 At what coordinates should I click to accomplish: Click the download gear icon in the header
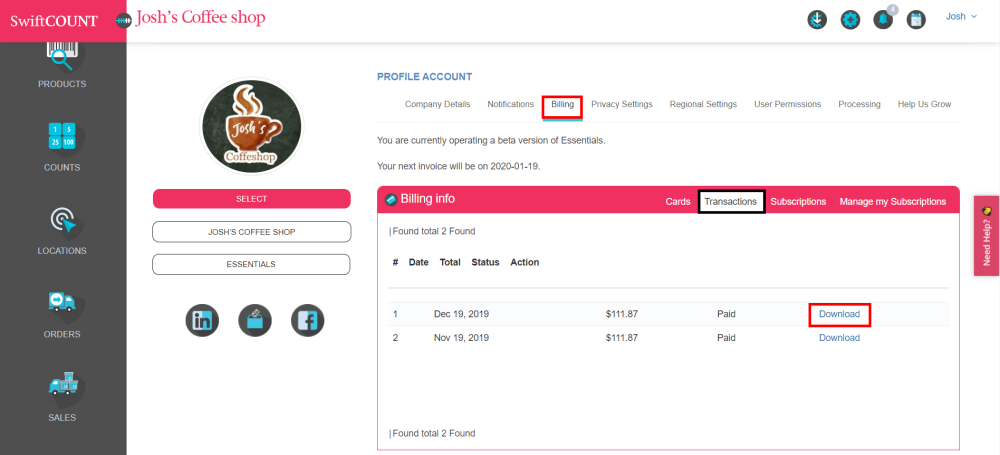click(x=818, y=19)
